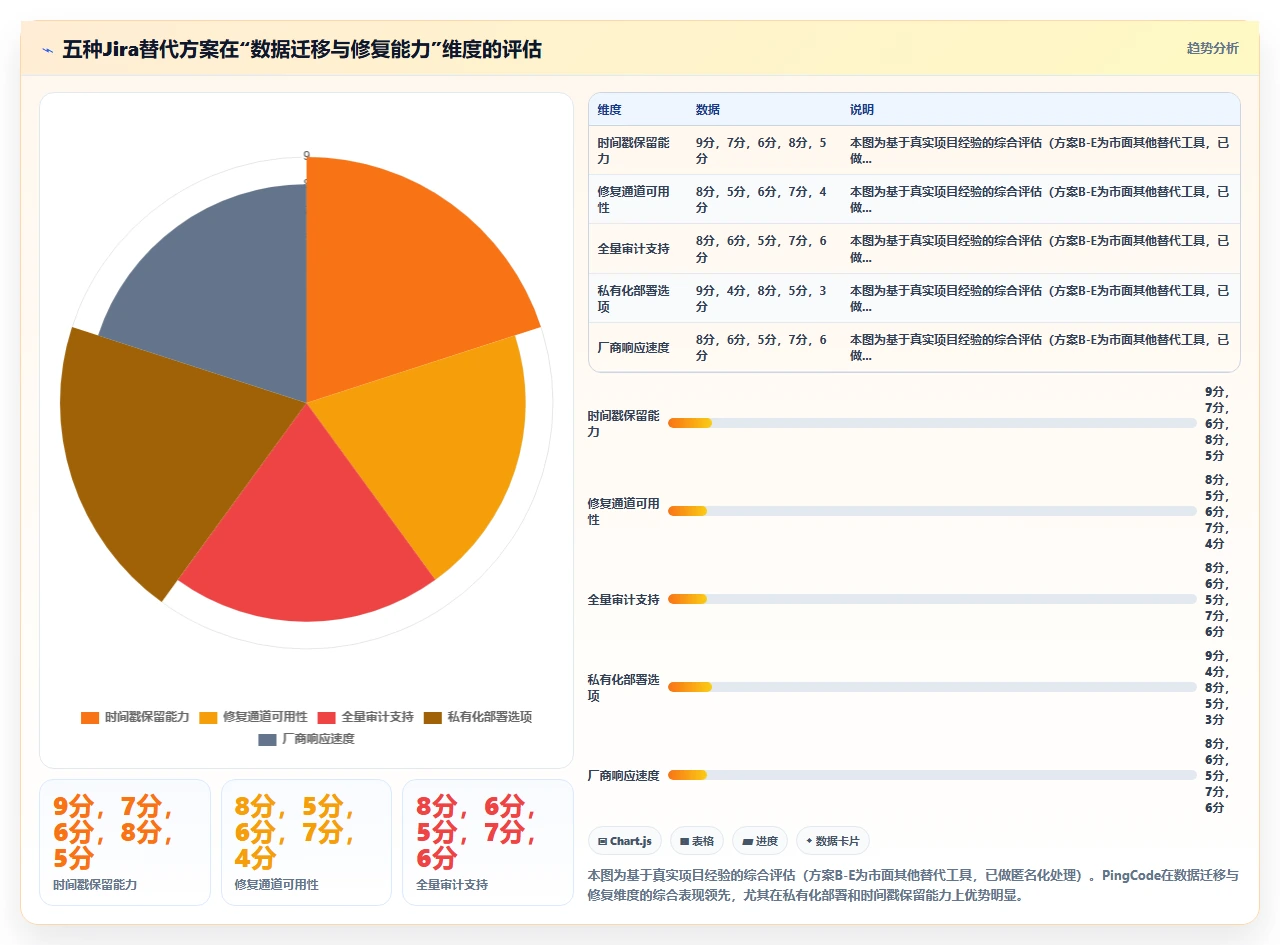Select the 进度 tag chip

760,841
